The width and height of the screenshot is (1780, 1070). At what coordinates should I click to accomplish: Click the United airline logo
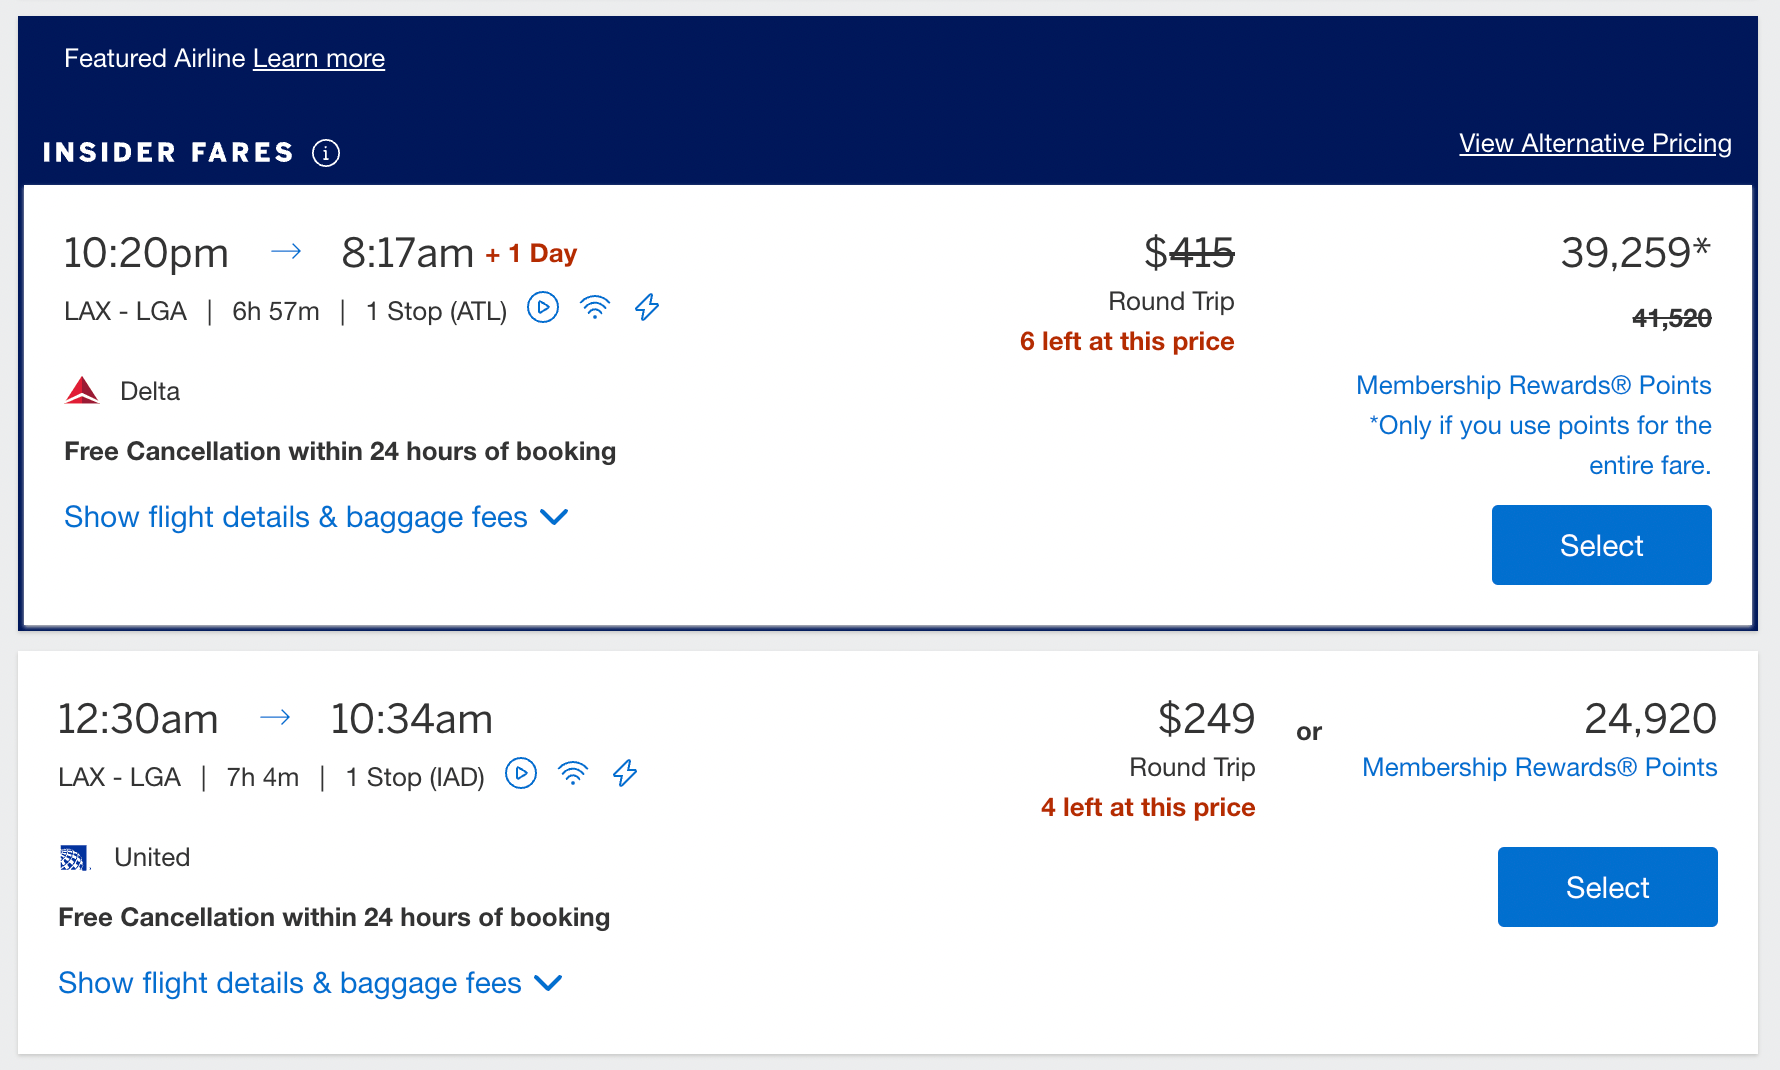[x=74, y=857]
